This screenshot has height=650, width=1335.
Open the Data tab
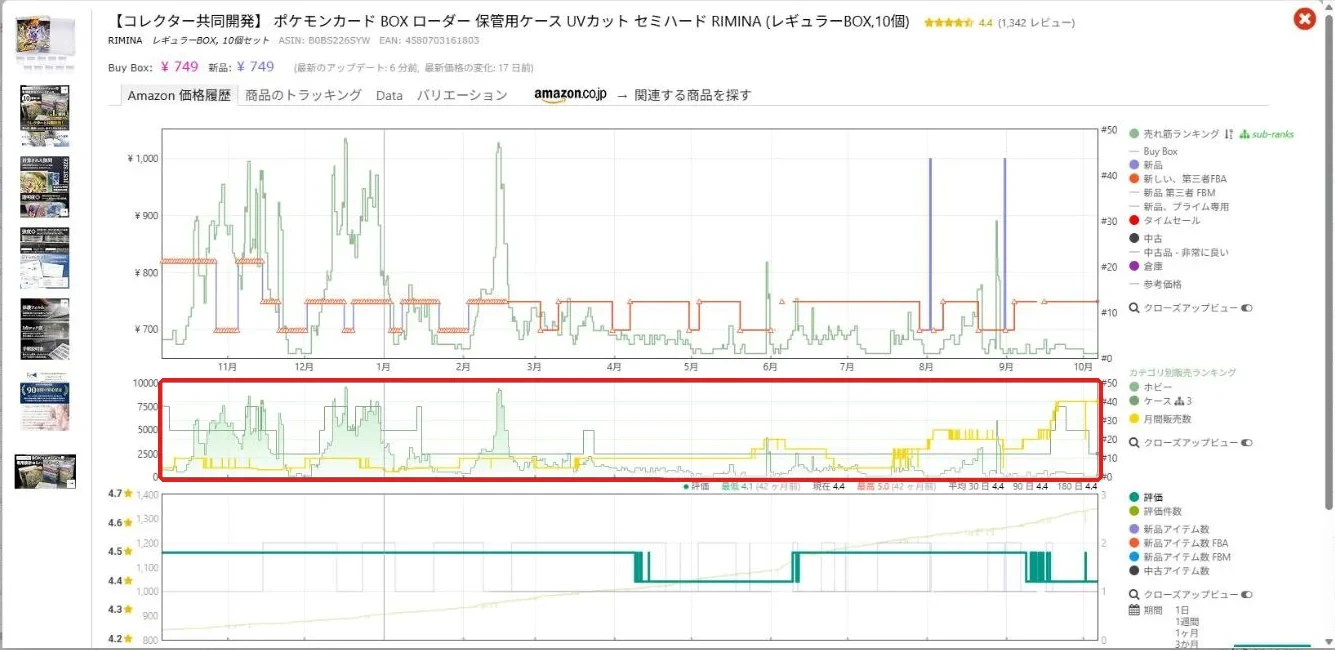click(x=389, y=95)
